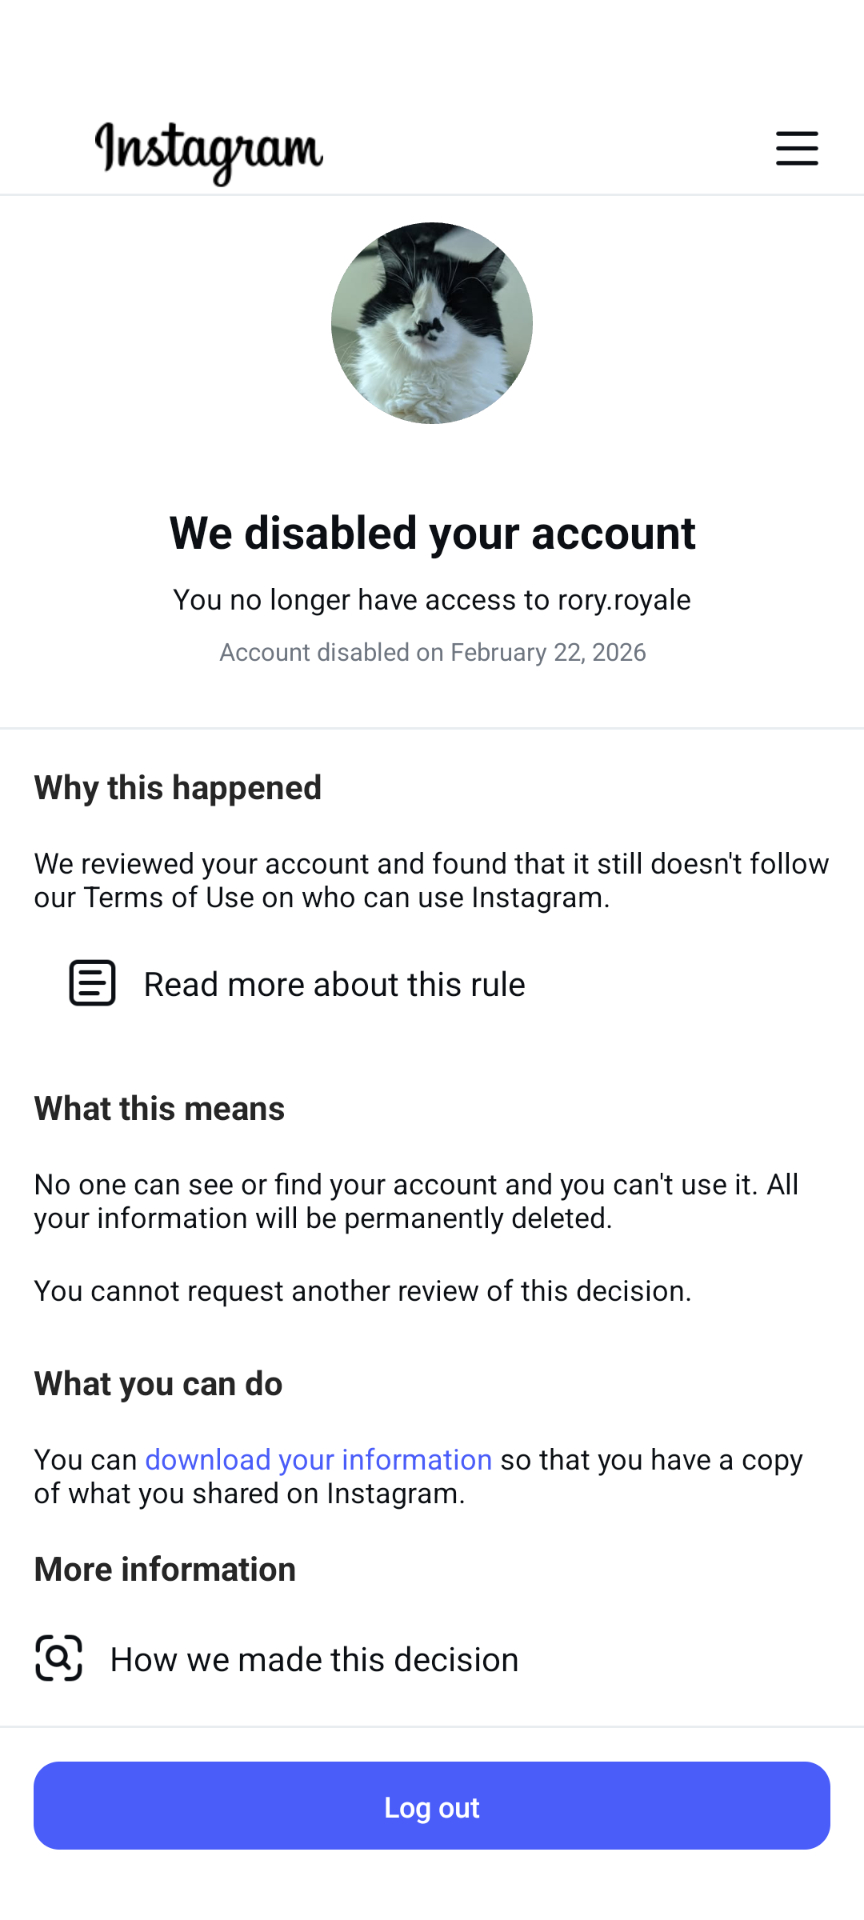Click the "cannot request another review" sentence

363,1291
